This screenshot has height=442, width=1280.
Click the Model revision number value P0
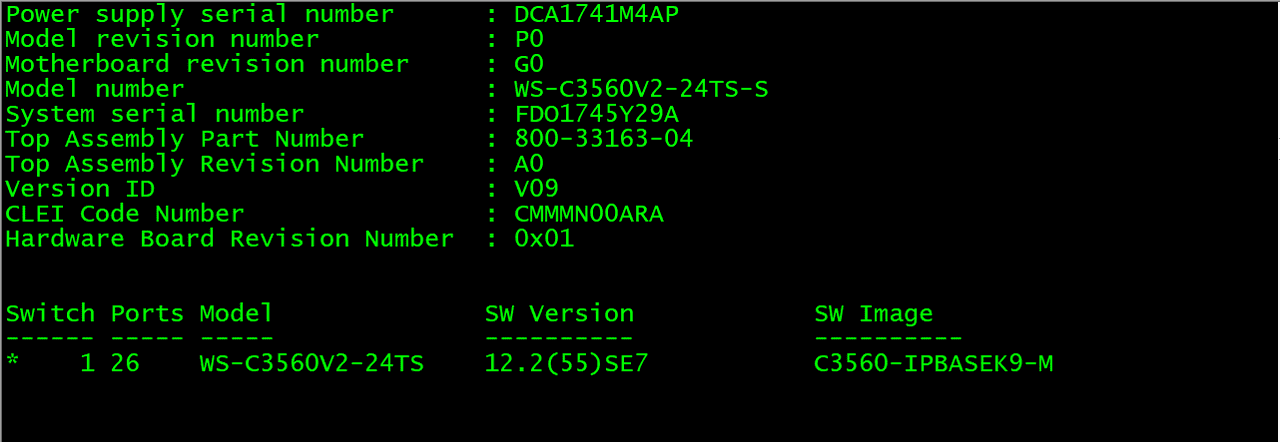pos(529,39)
